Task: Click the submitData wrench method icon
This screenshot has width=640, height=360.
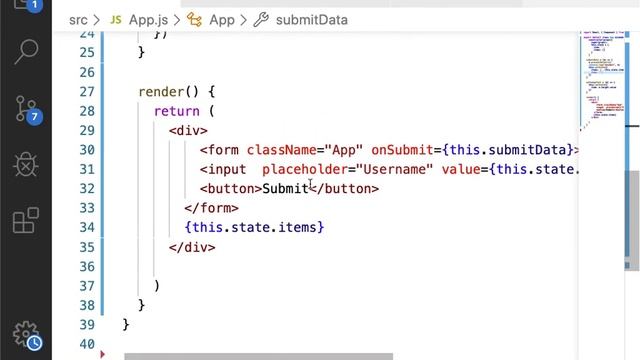Action: click(x=261, y=20)
